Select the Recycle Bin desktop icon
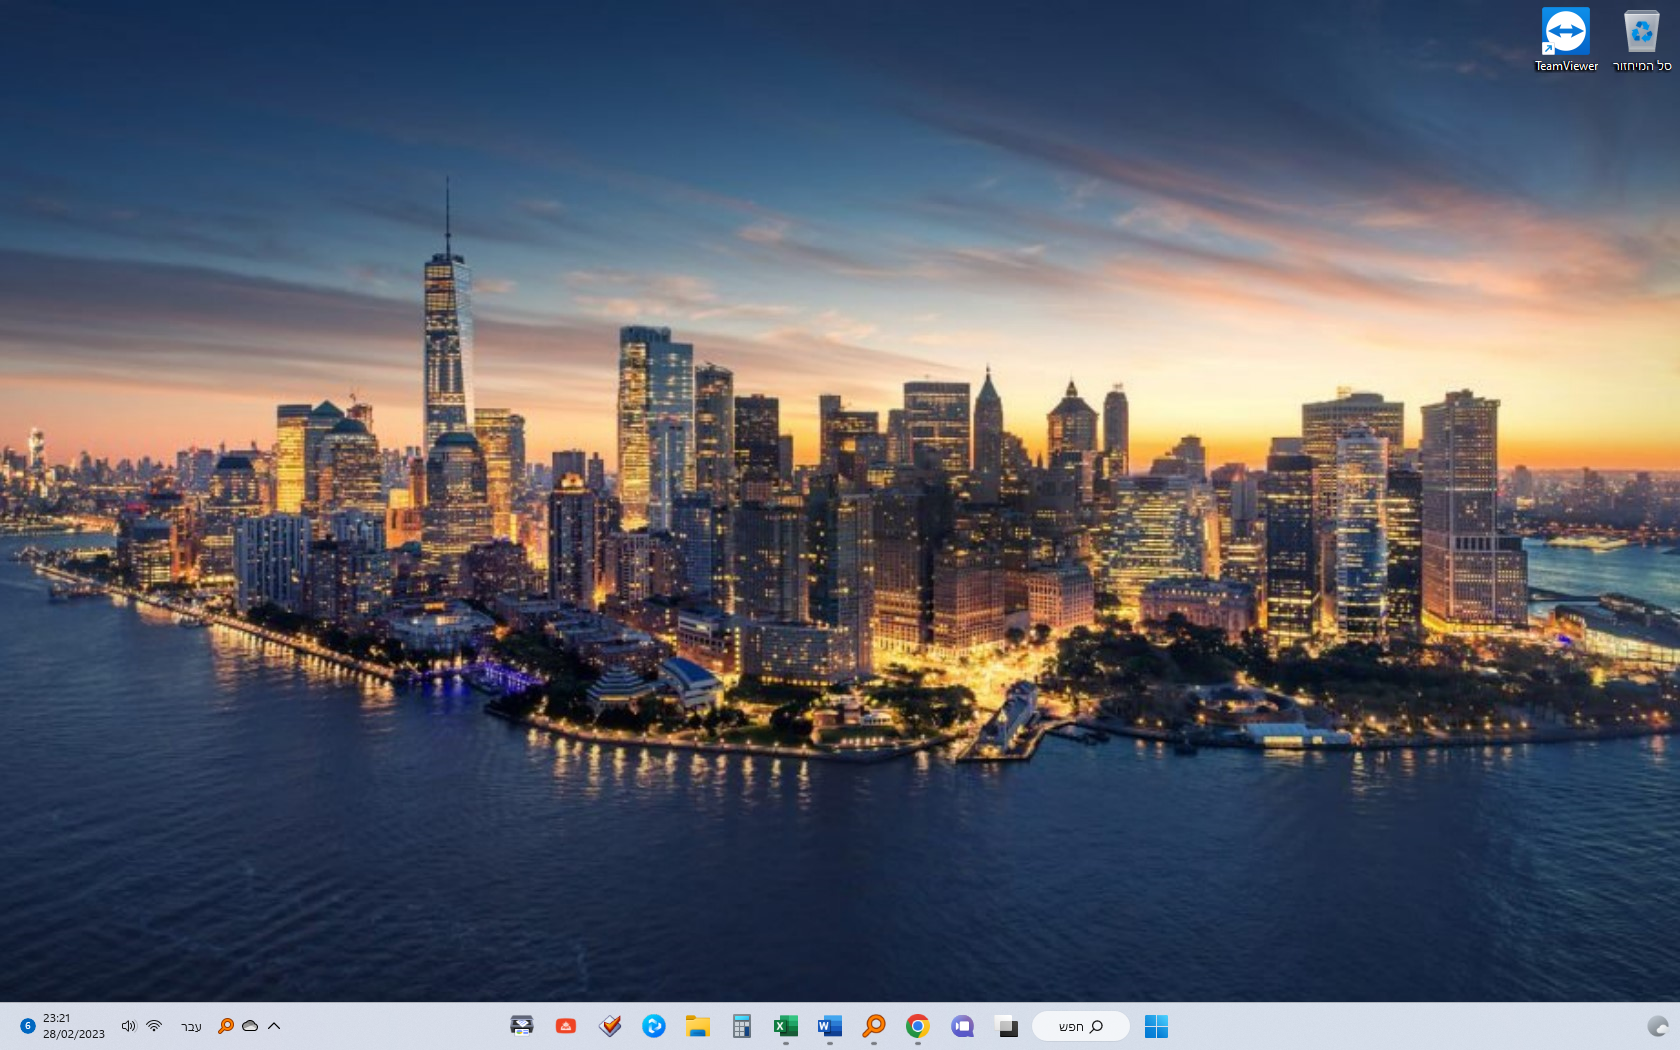 (1642, 40)
